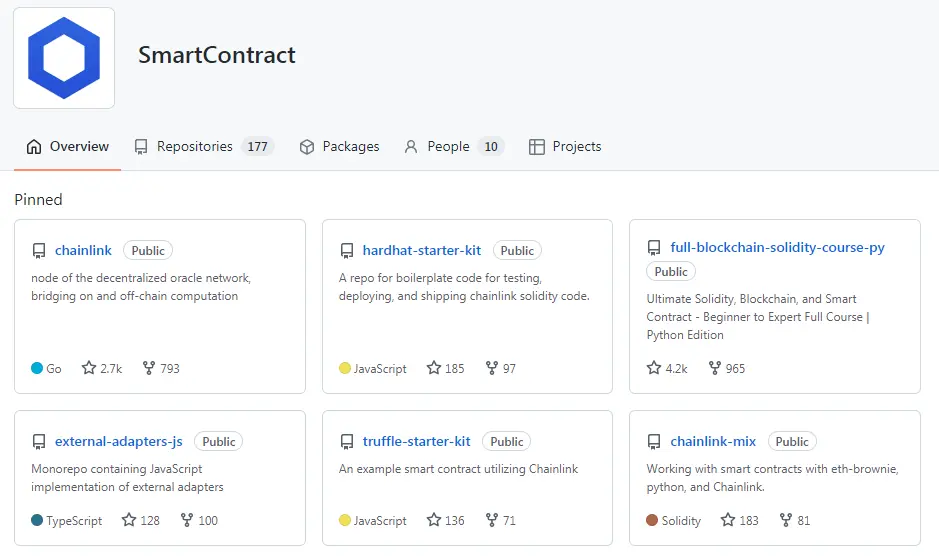Click the repo icon beside chainlink-mix
This screenshot has width=939, height=559.
[654, 442]
